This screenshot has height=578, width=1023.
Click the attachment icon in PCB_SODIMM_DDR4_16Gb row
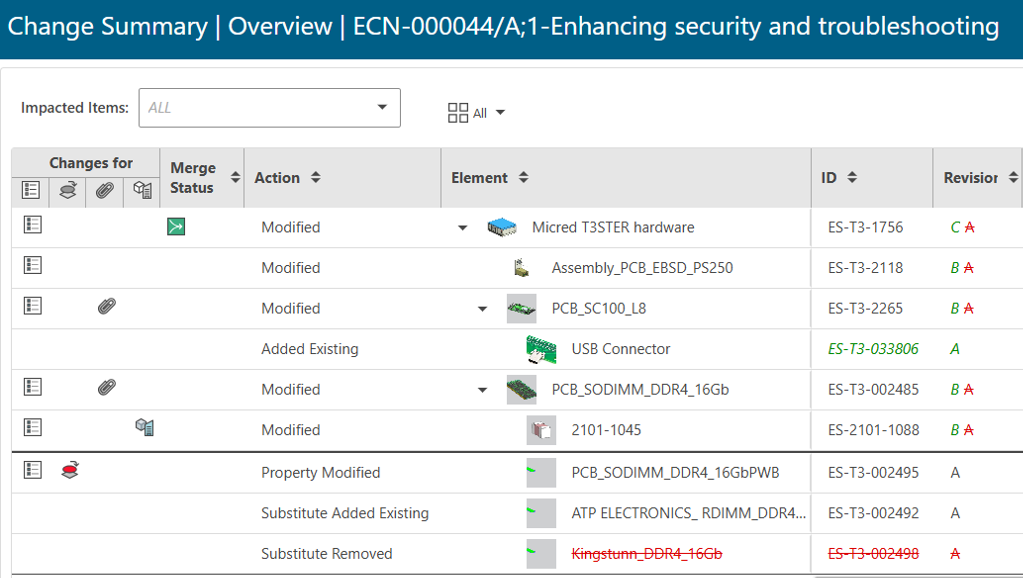click(107, 388)
